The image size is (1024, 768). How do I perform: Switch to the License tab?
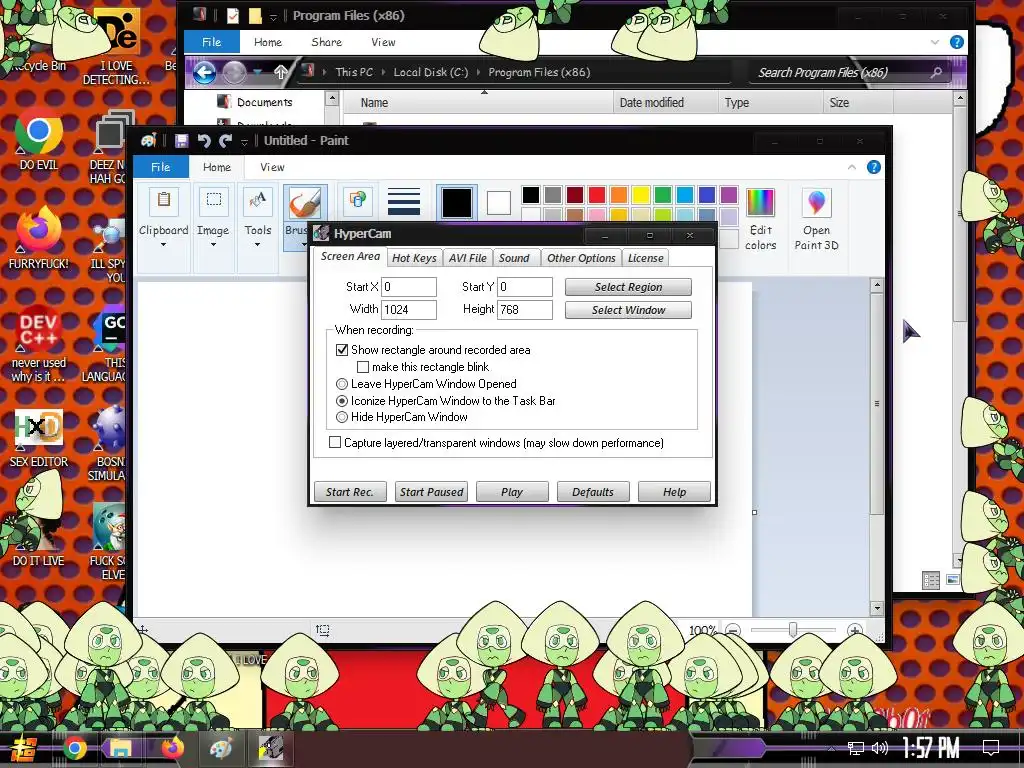tap(645, 258)
